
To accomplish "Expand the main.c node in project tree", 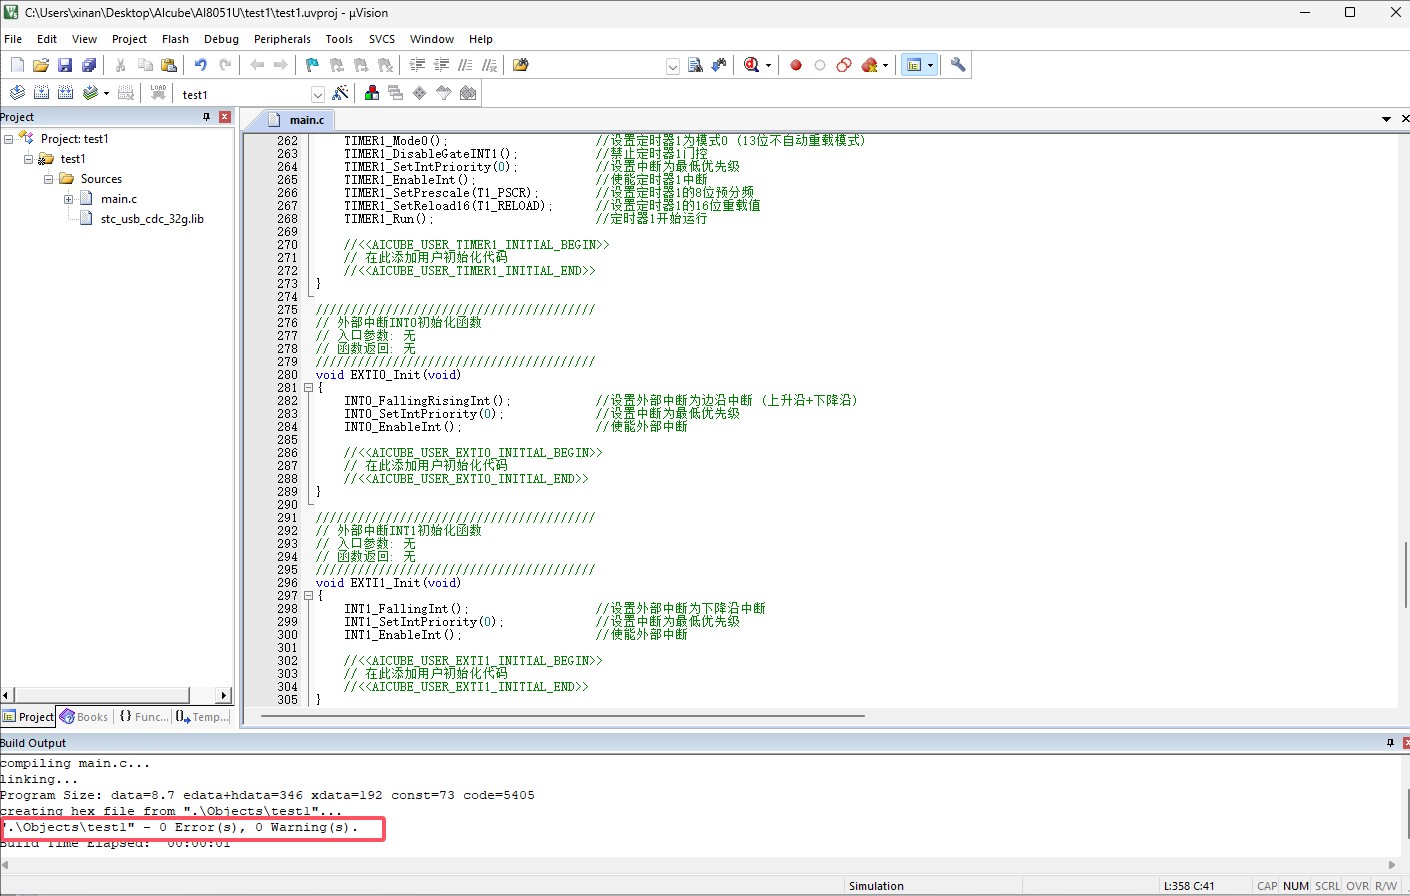I will 69,199.
